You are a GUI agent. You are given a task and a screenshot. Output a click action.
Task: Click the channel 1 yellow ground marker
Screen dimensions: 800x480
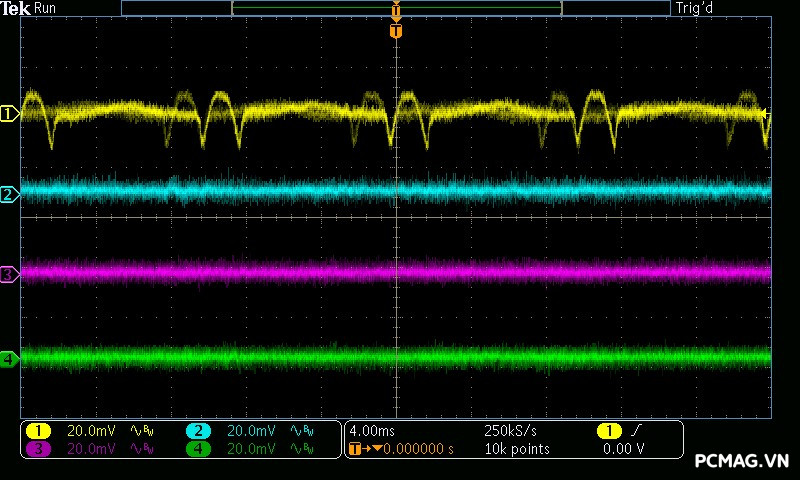9,115
